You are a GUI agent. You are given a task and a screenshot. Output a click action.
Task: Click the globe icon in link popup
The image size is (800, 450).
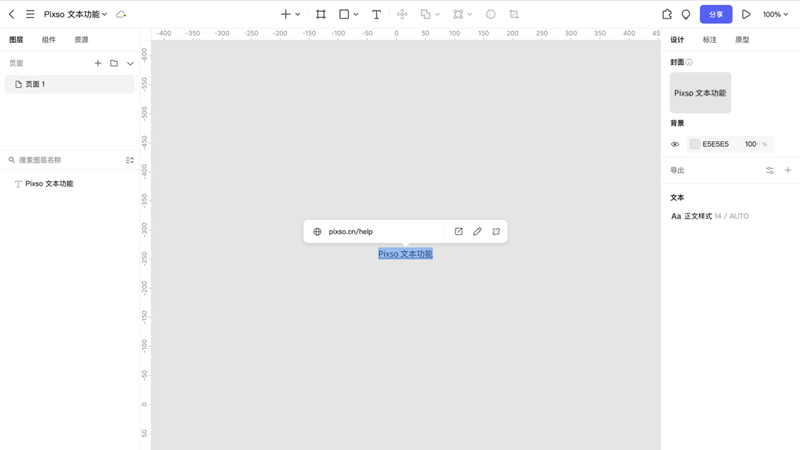click(x=317, y=232)
